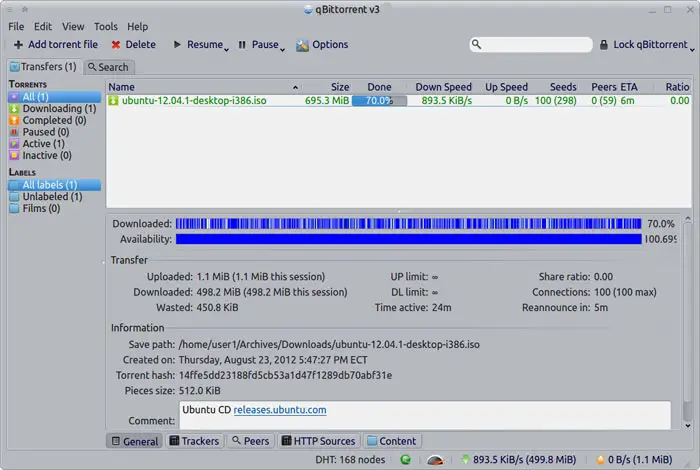Switch to the Transfers (1) tab
Viewport: 700px width, 470px height.
coord(44,67)
